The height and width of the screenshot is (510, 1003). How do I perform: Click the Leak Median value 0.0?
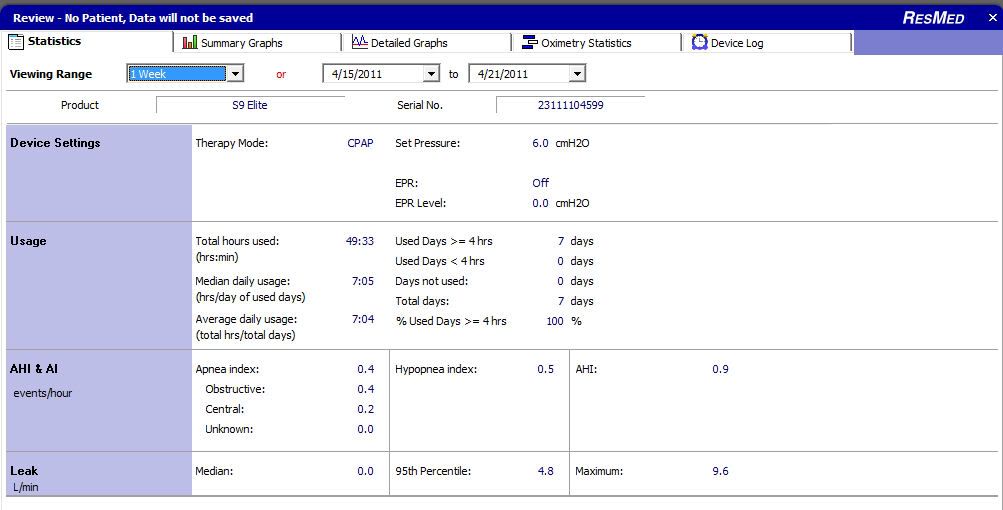(366, 471)
